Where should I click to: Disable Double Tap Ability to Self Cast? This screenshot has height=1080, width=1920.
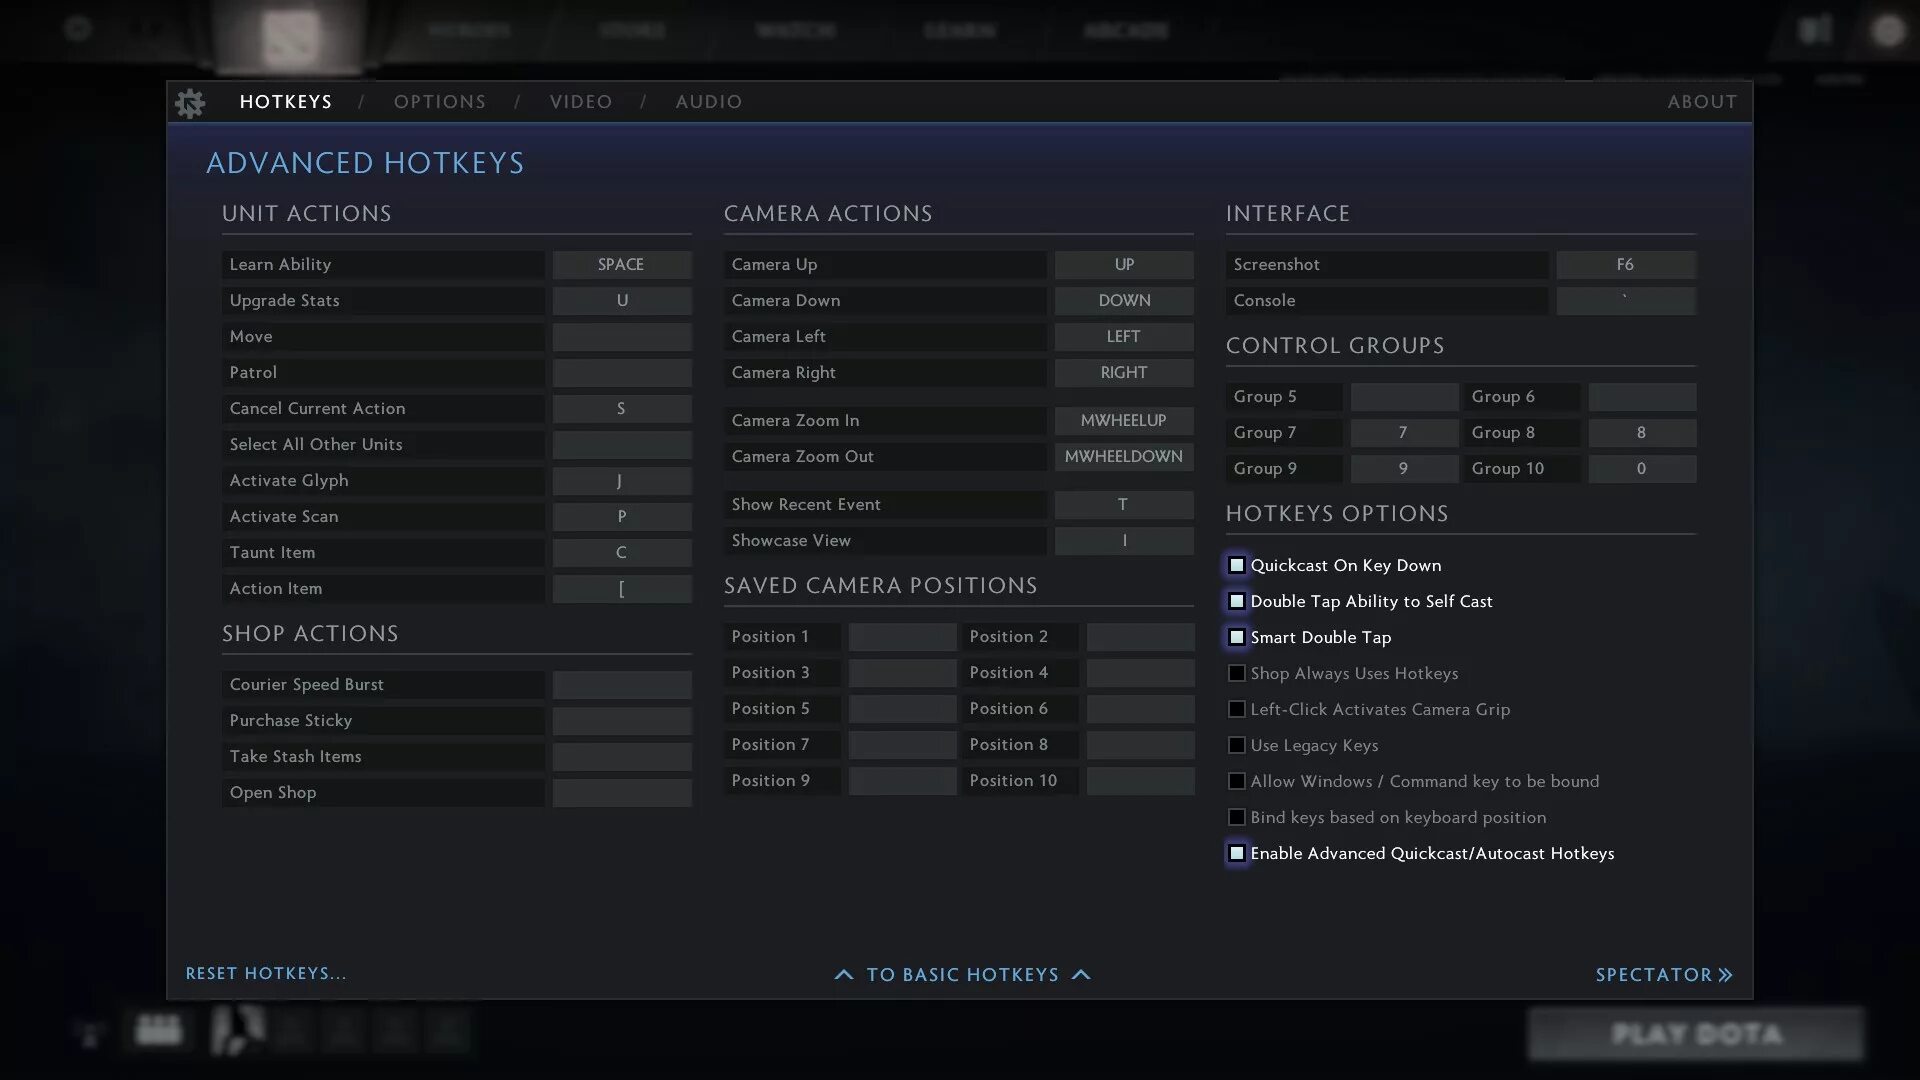click(1237, 601)
